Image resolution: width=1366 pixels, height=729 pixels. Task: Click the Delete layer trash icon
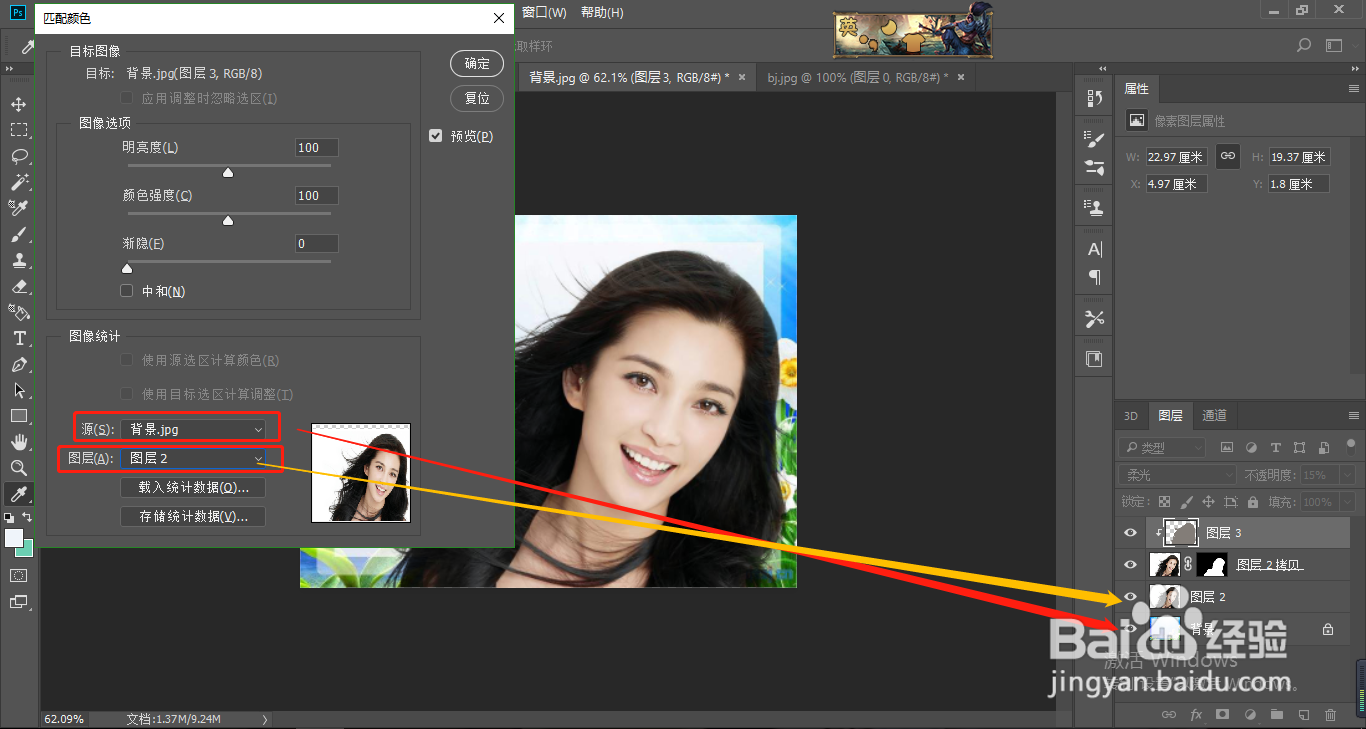(1330, 714)
